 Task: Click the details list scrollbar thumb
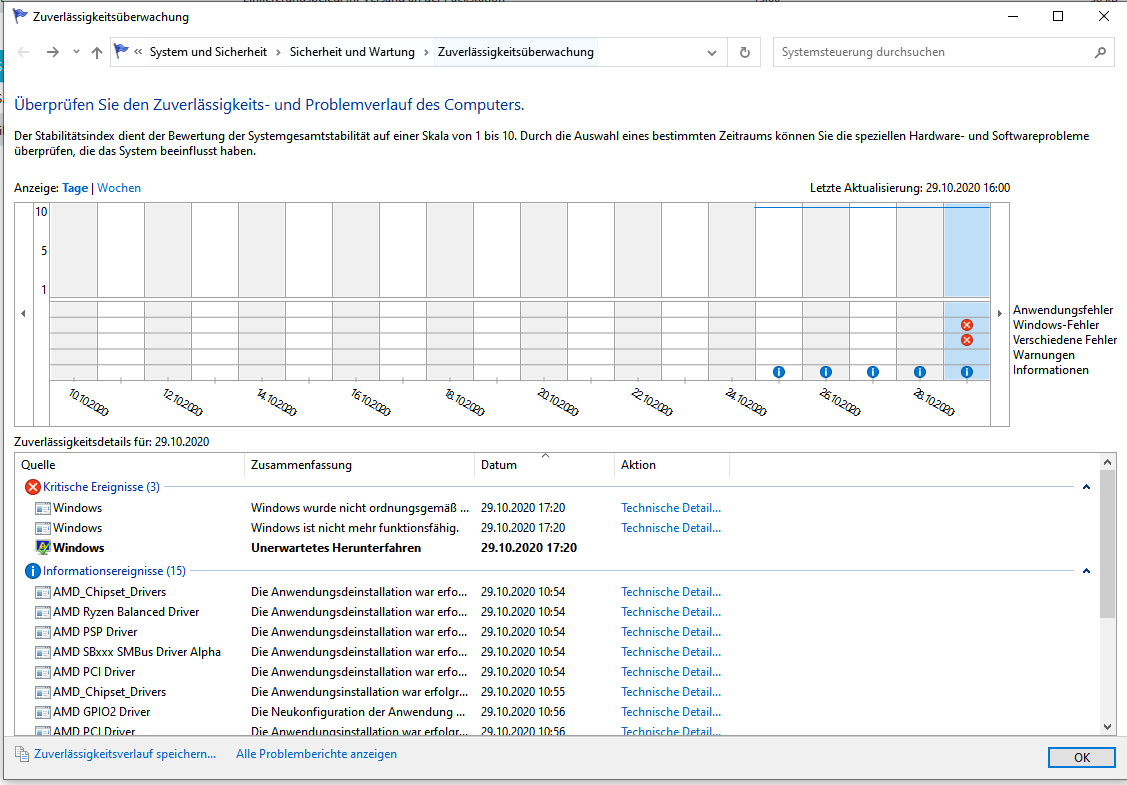[1107, 545]
